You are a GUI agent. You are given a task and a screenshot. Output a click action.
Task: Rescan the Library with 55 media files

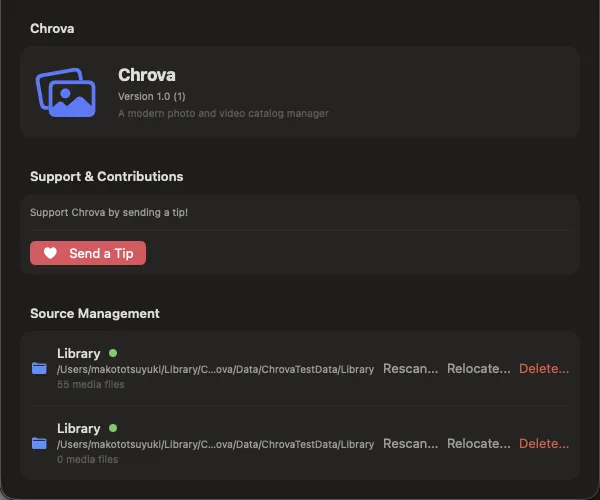coord(411,368)
